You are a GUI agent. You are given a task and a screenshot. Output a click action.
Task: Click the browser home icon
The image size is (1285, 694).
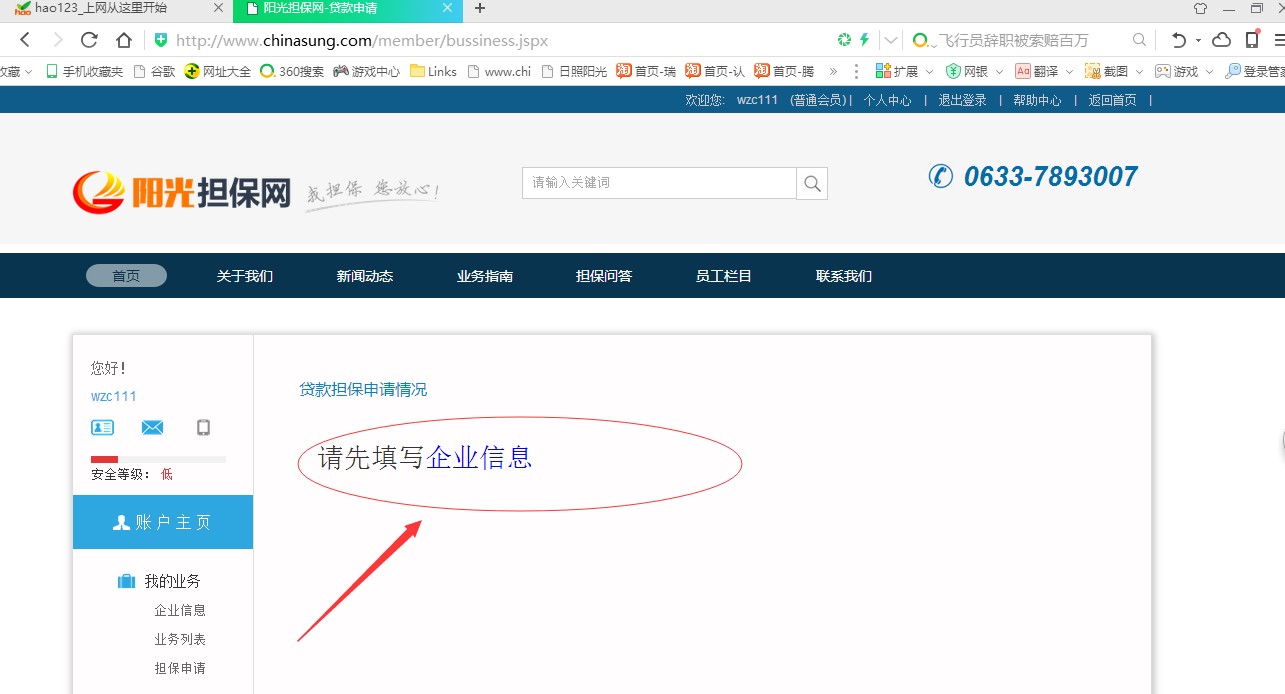point(124,41)
